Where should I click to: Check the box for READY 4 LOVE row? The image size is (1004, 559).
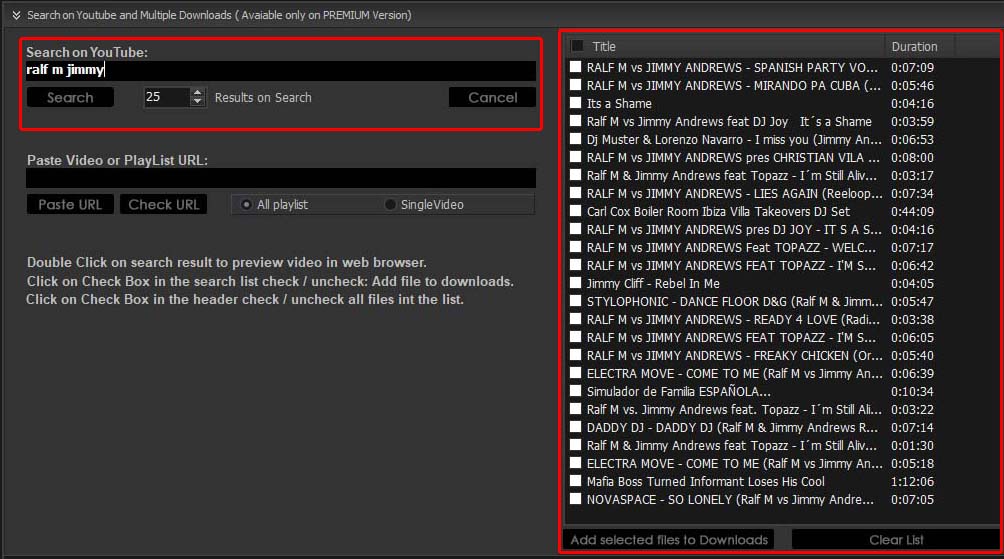pos(576,318)
